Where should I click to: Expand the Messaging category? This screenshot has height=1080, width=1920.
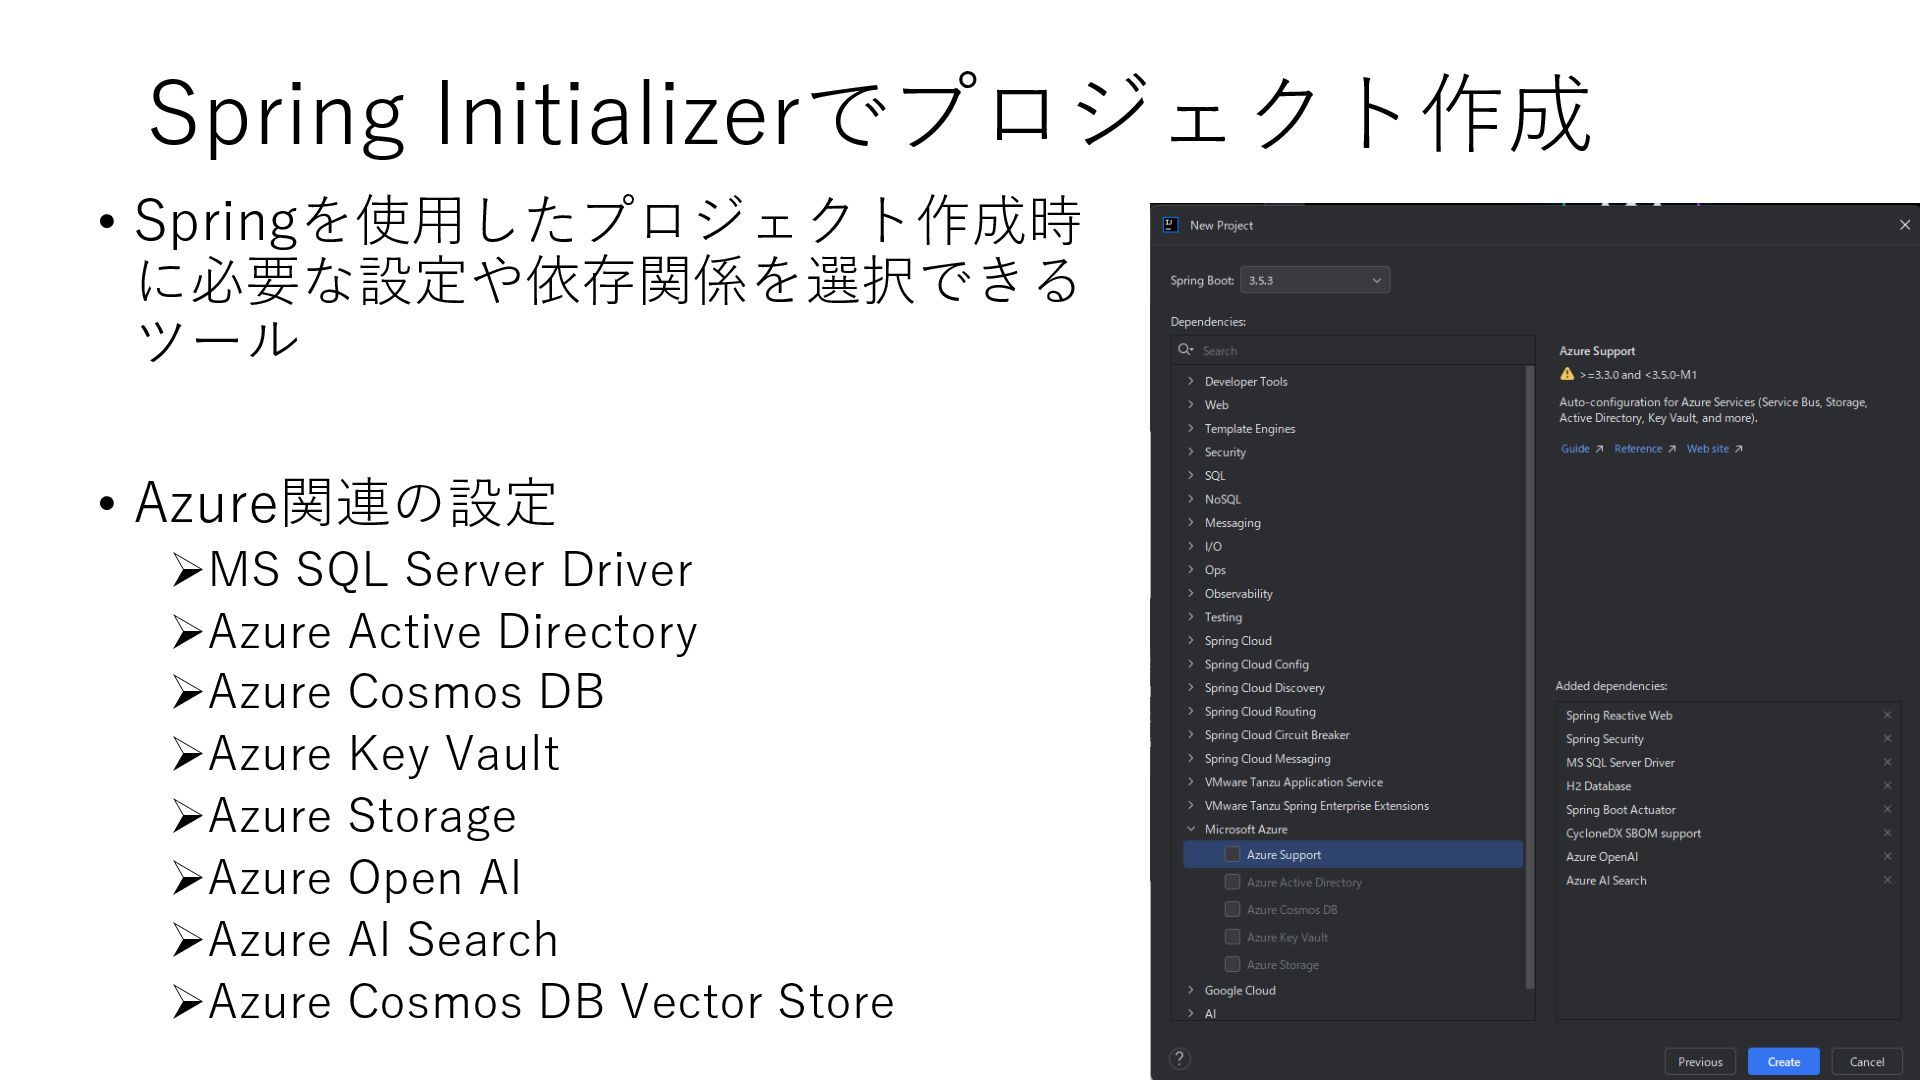click(x=1190, y=522)
